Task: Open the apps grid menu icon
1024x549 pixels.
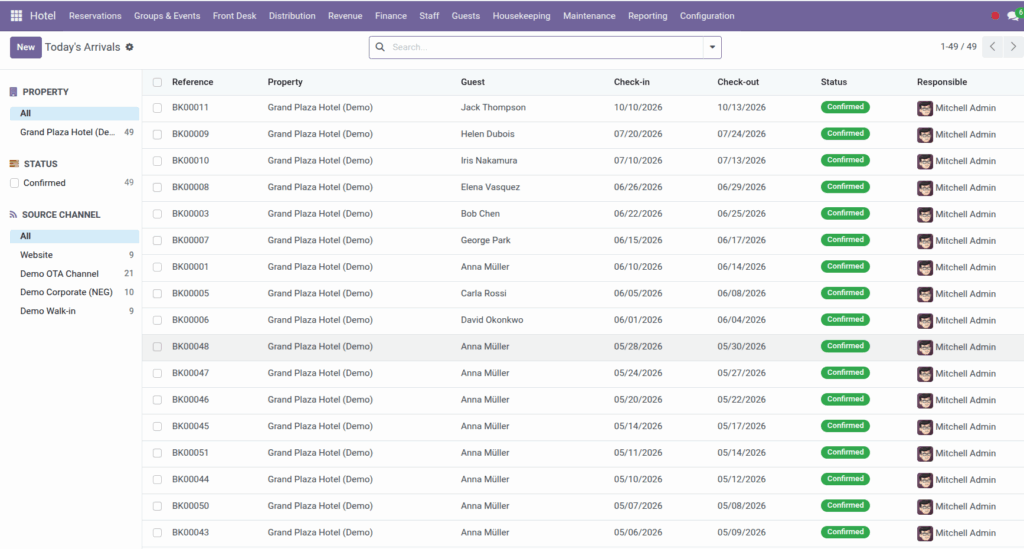Action: pos(16,16)
